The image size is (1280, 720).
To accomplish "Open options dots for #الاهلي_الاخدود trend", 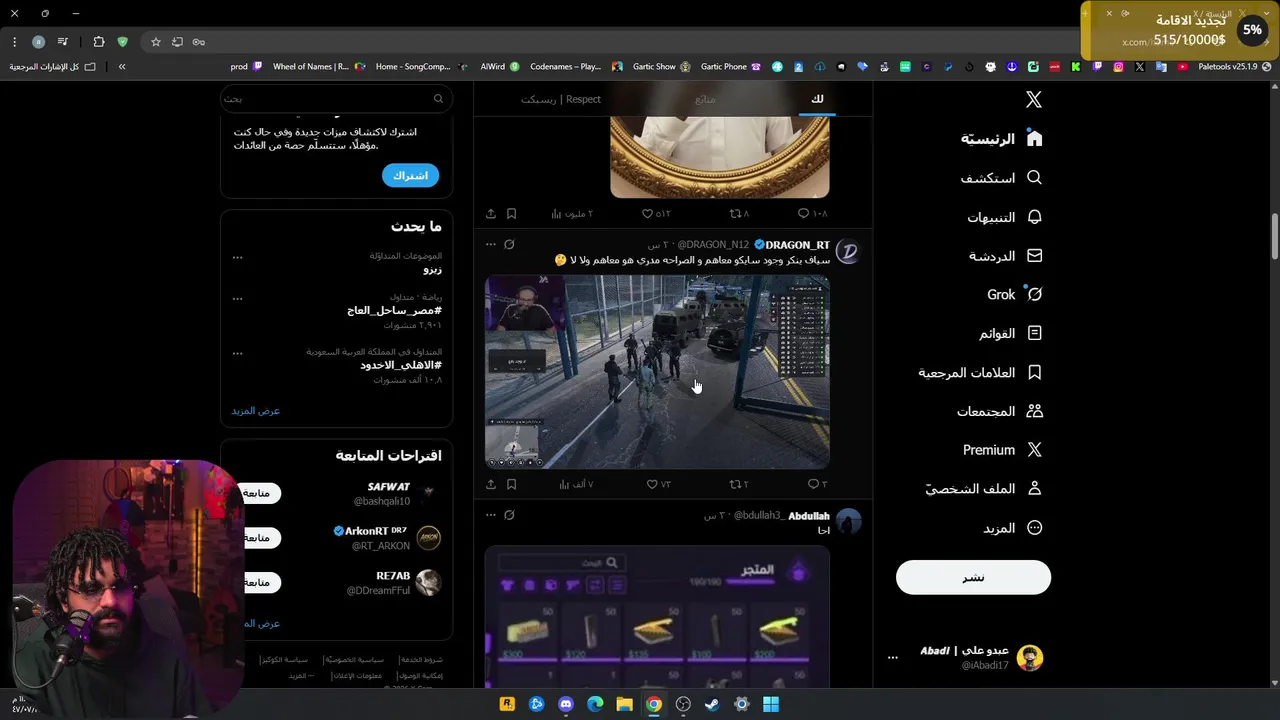I will pyautogui.click(x=238, y=353).
